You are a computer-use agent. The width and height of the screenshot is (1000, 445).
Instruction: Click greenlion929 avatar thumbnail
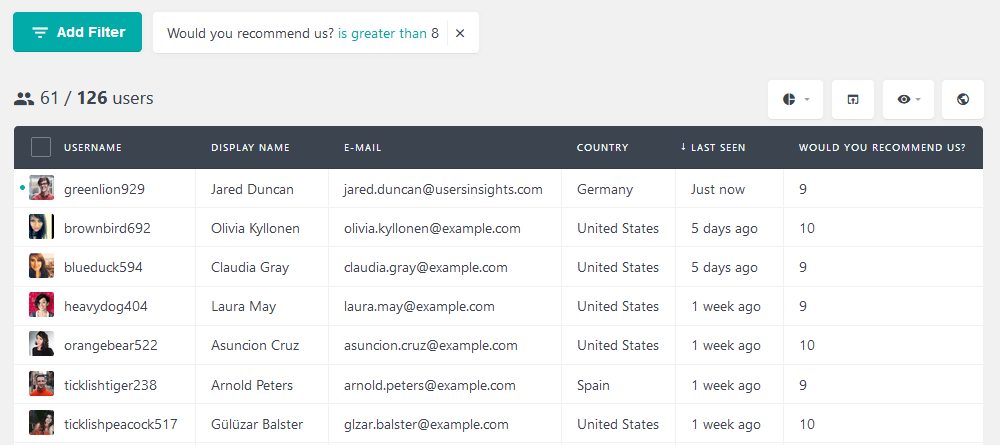[x=41, y=188]
